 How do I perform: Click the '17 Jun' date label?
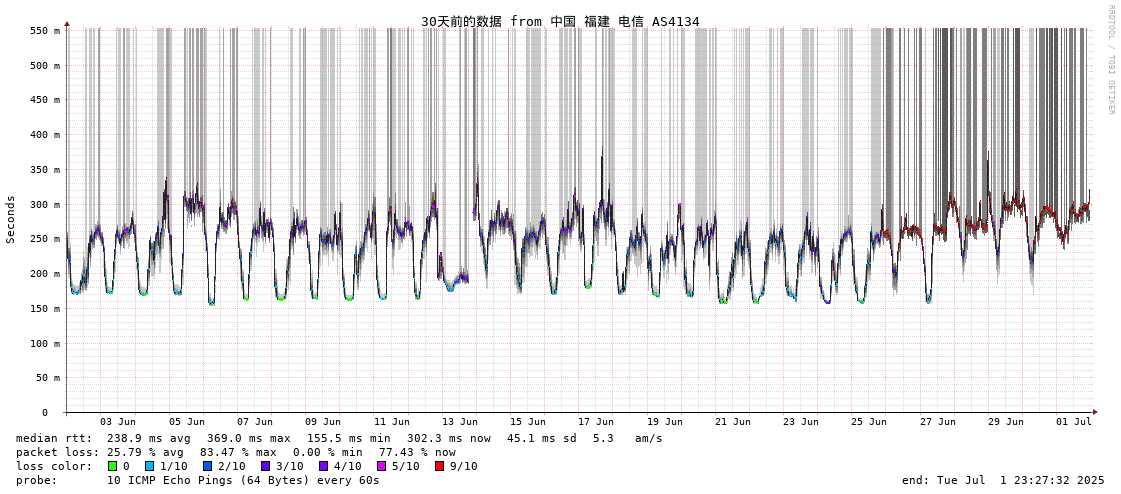point(596,423)
